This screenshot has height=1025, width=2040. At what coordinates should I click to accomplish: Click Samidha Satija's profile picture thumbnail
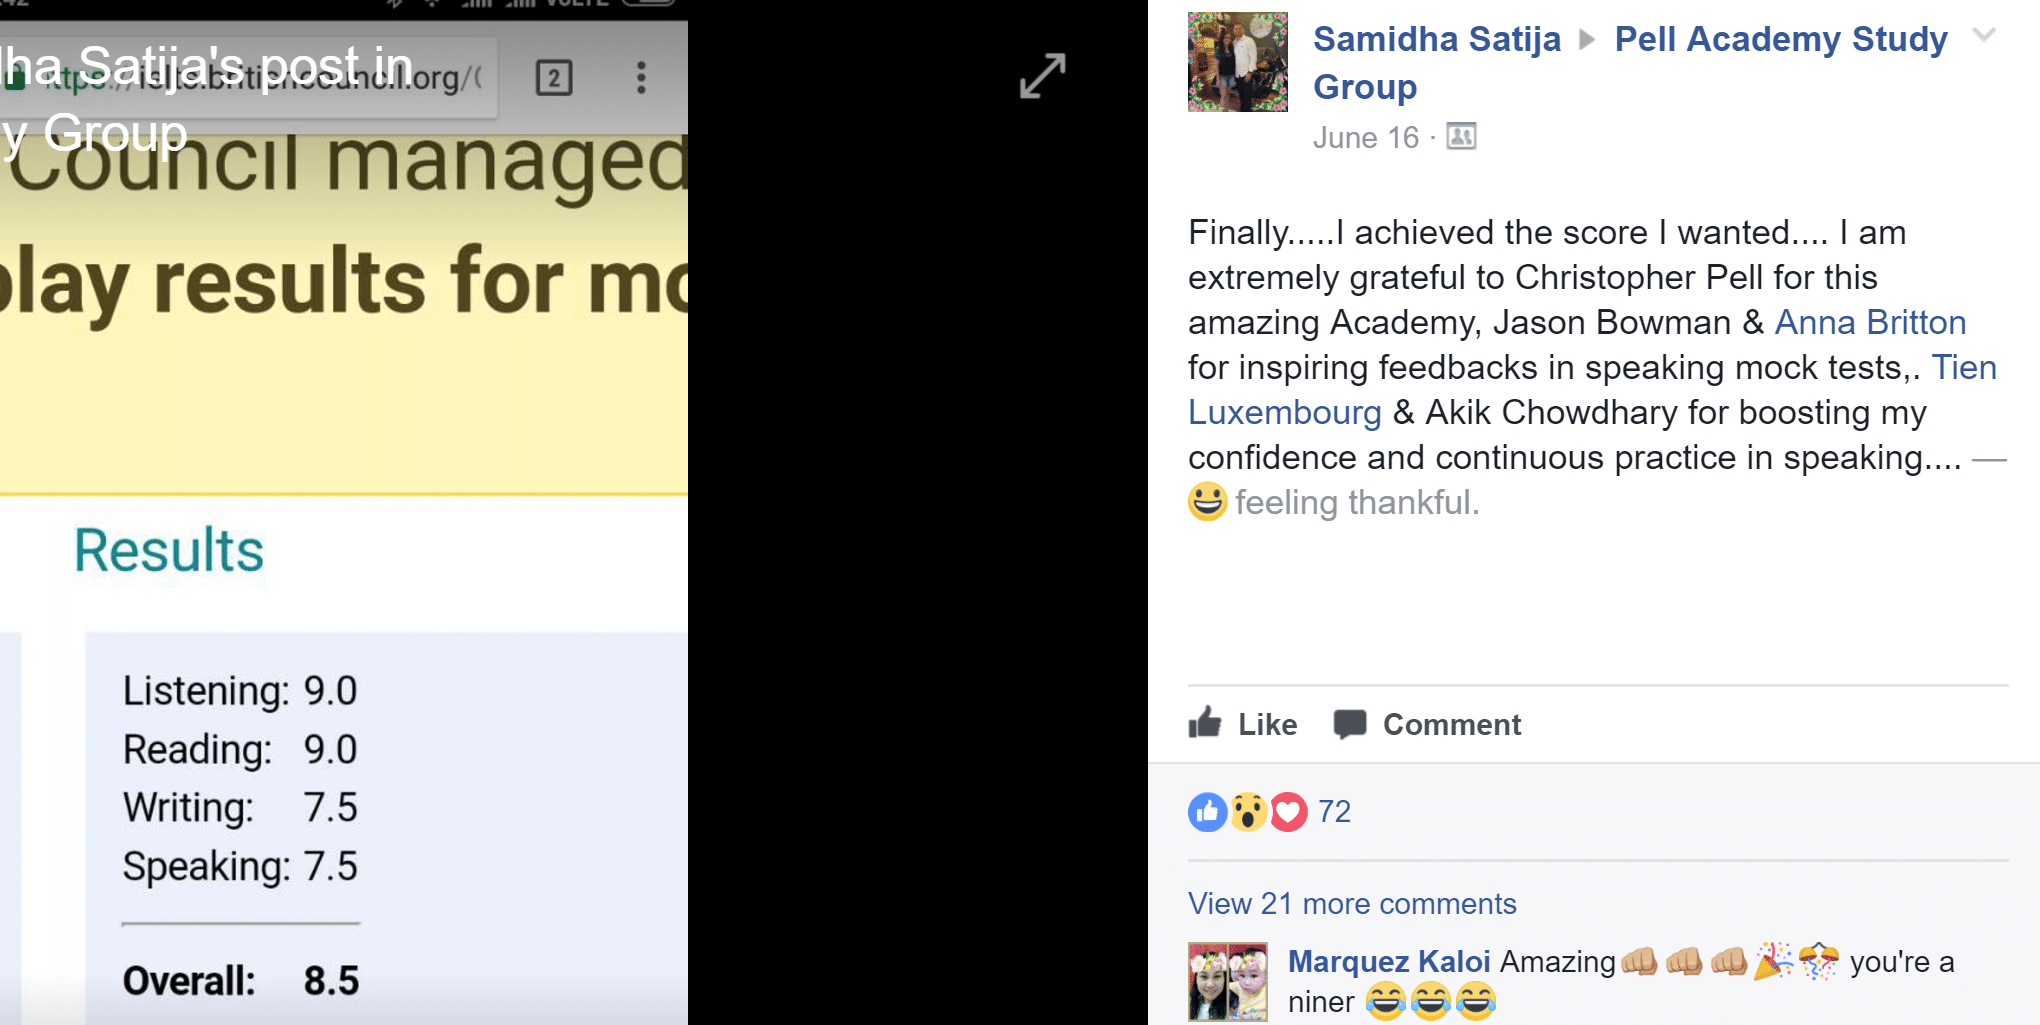pyautogui.click(x=1238, y=62)
